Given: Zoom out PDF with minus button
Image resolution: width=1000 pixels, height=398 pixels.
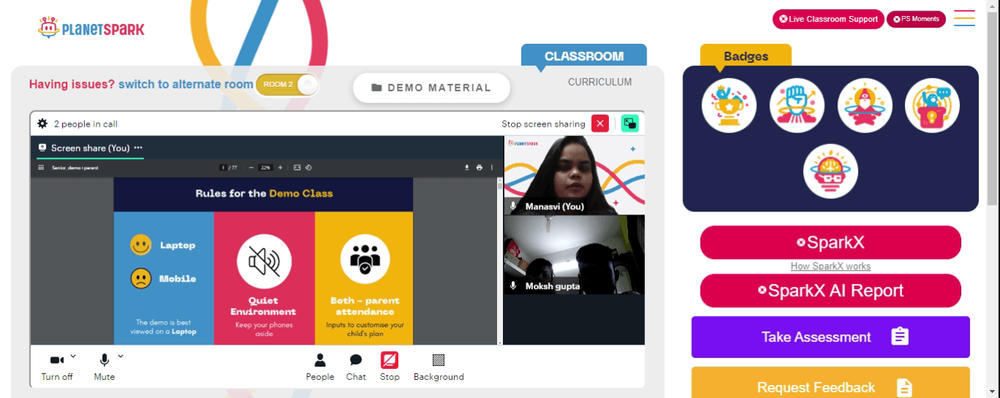Looking at the screenshot, I should point(251,168).
